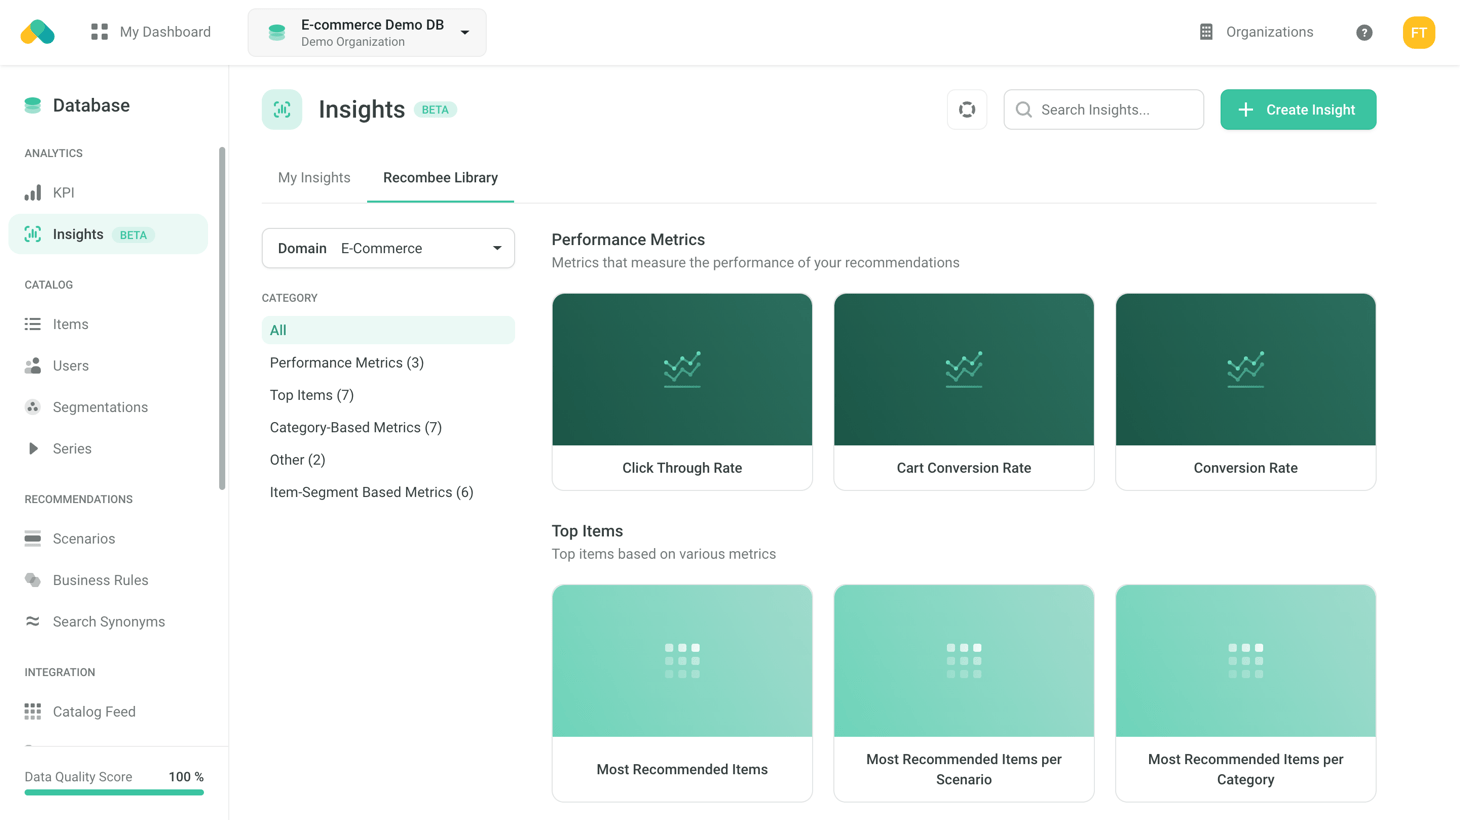Select the Recombee Library tab
This screenshot has width=1460, height=820.
[x=440, y=178]
